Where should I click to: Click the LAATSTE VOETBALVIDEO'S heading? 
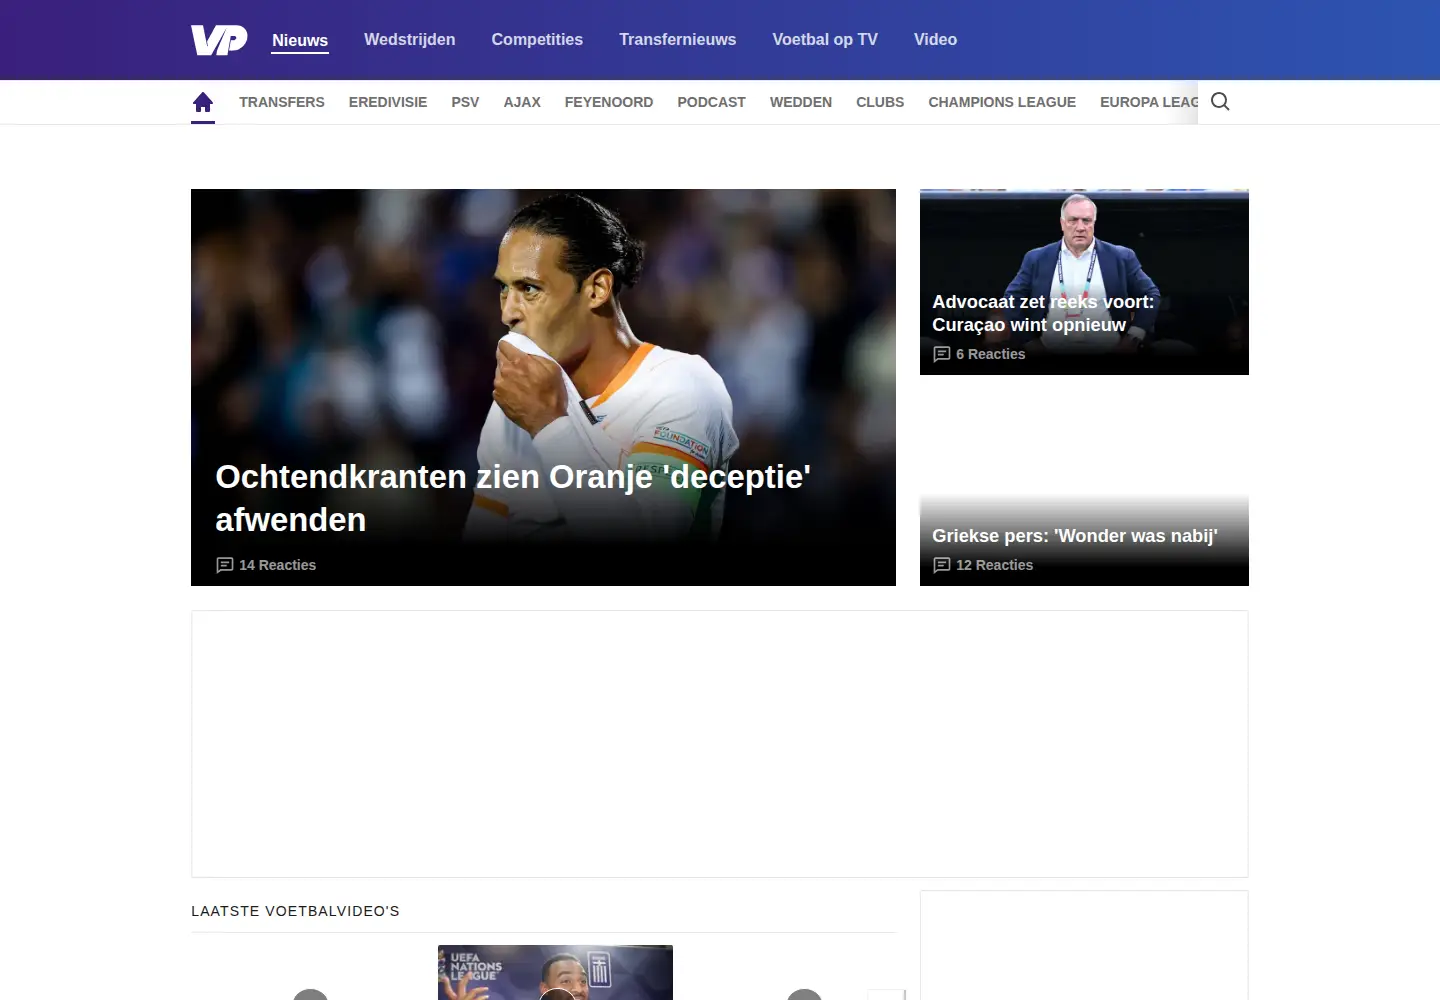coord(295,911)
